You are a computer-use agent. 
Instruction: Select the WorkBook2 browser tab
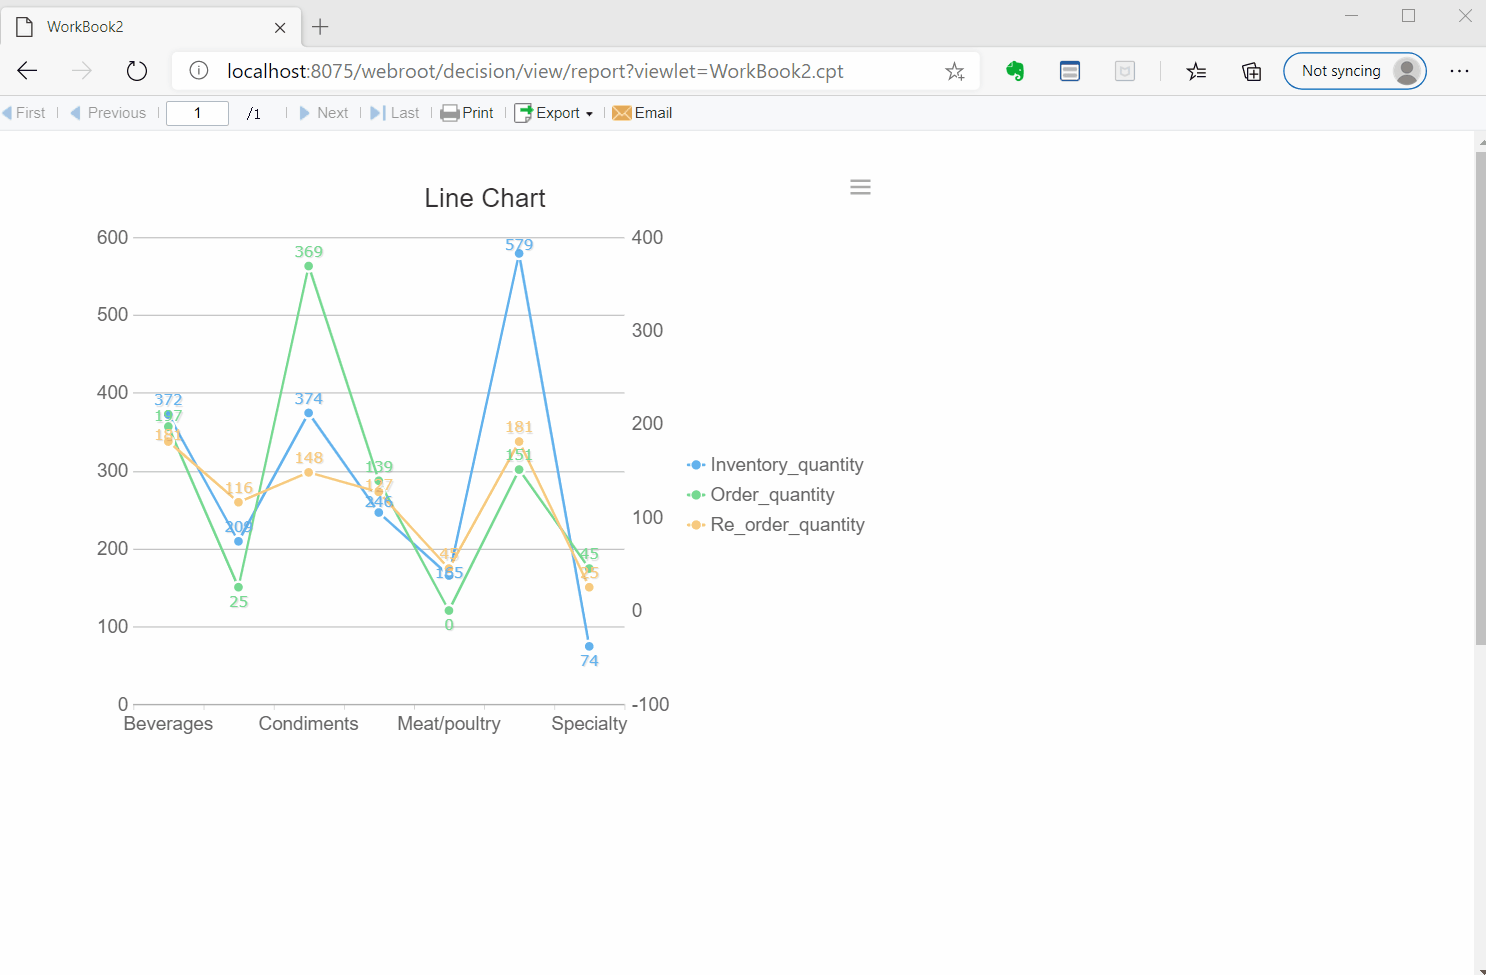pos(140,27)
